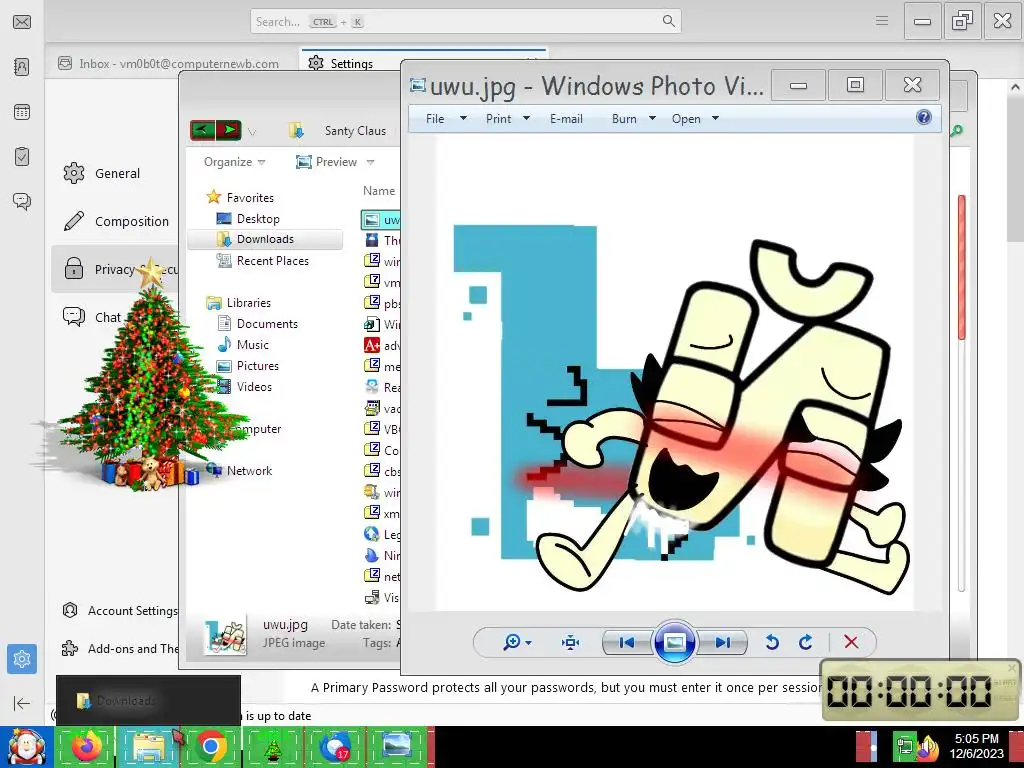Click Christmas tree app in taskbar
1024x768 pixels.
coord(273,747)
